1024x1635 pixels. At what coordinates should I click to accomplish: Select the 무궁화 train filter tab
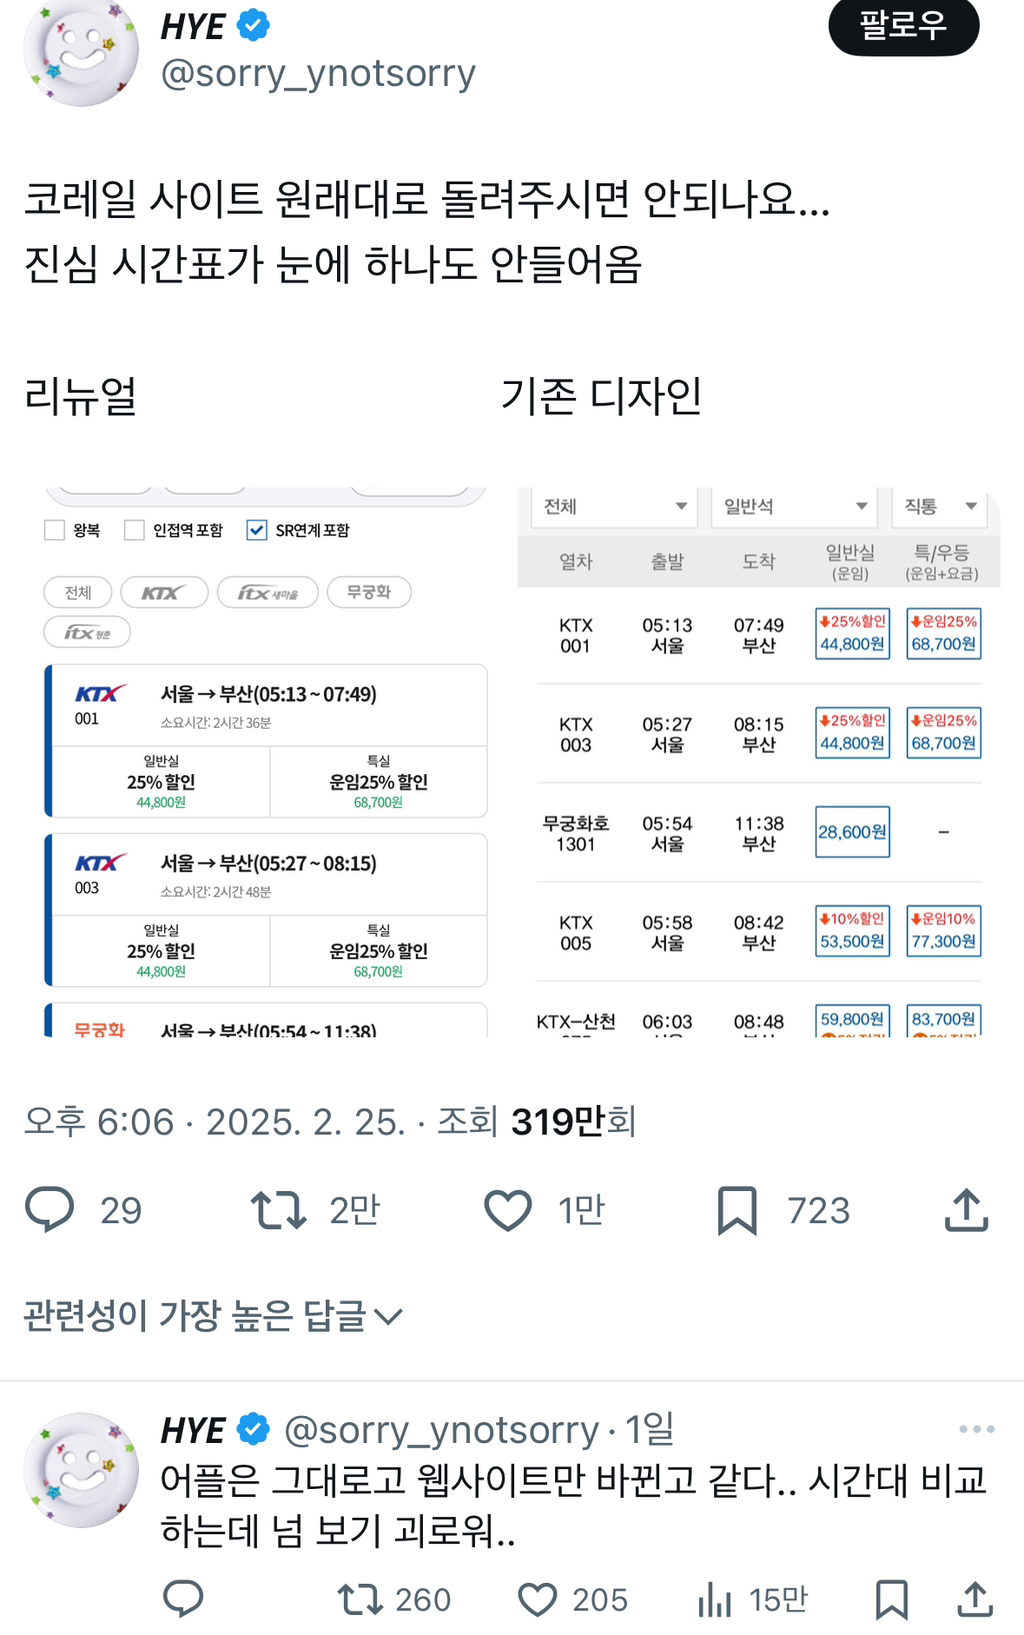tap(369, 592)
